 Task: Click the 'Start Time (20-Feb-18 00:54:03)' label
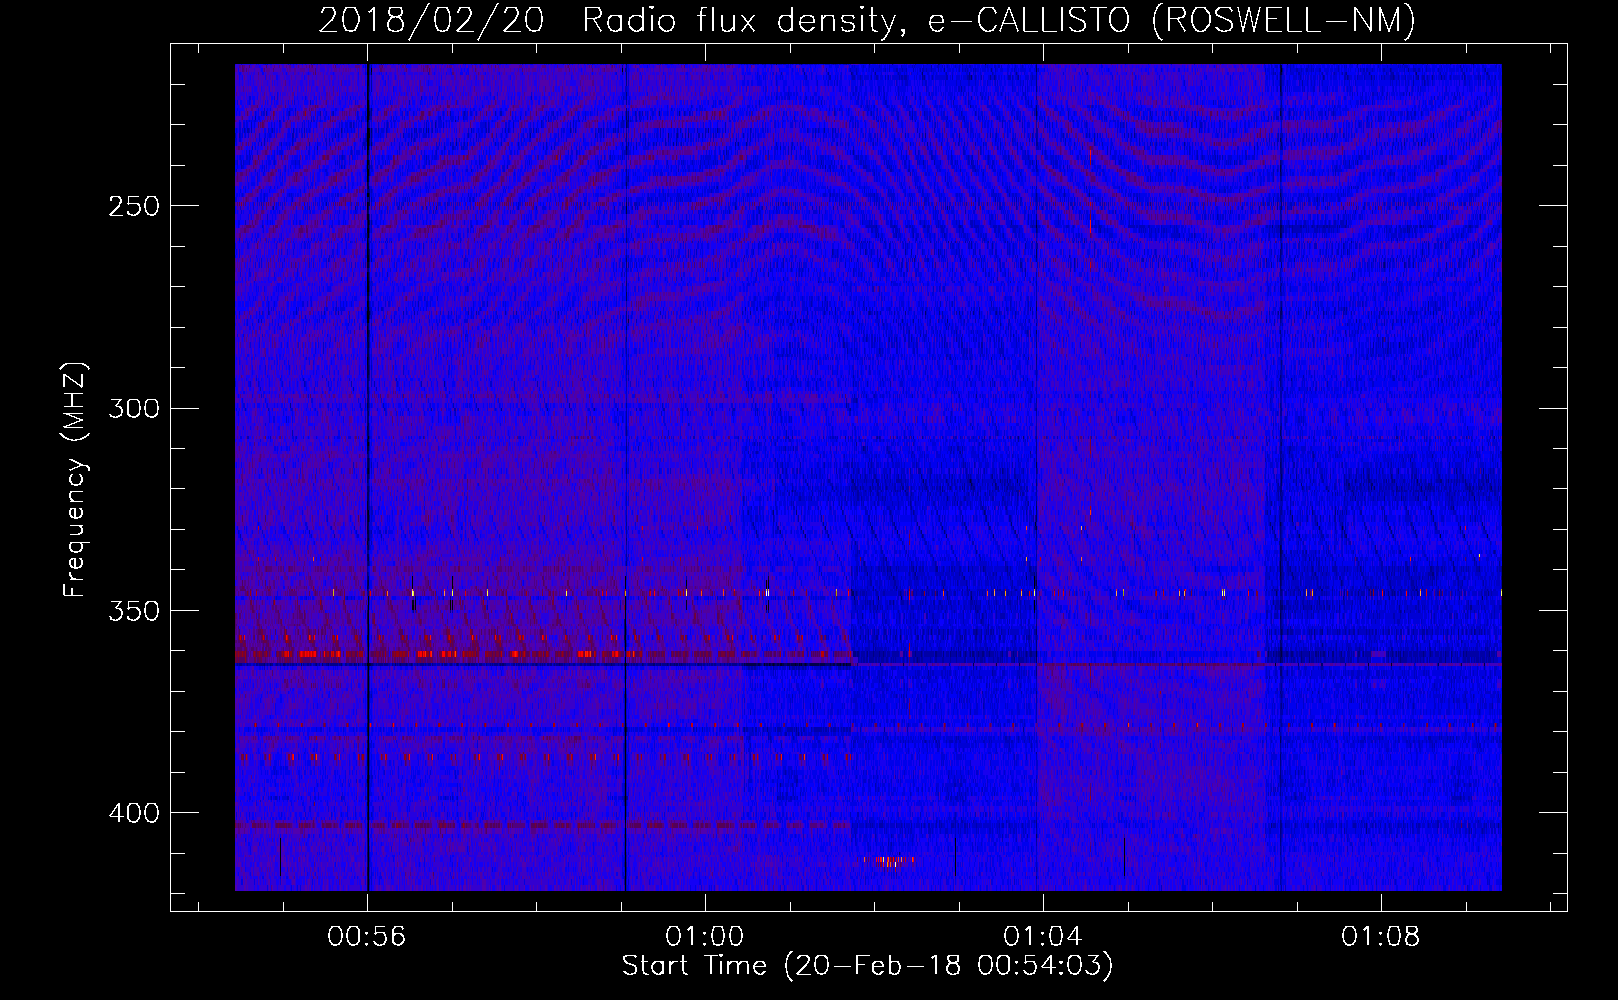click(867, 966)
